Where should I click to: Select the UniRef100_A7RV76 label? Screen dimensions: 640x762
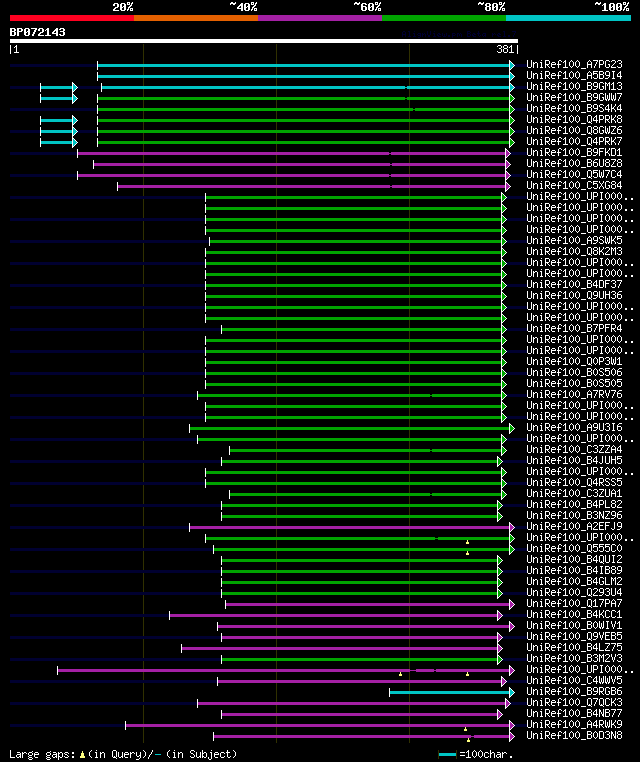click(x=574, y=394)
